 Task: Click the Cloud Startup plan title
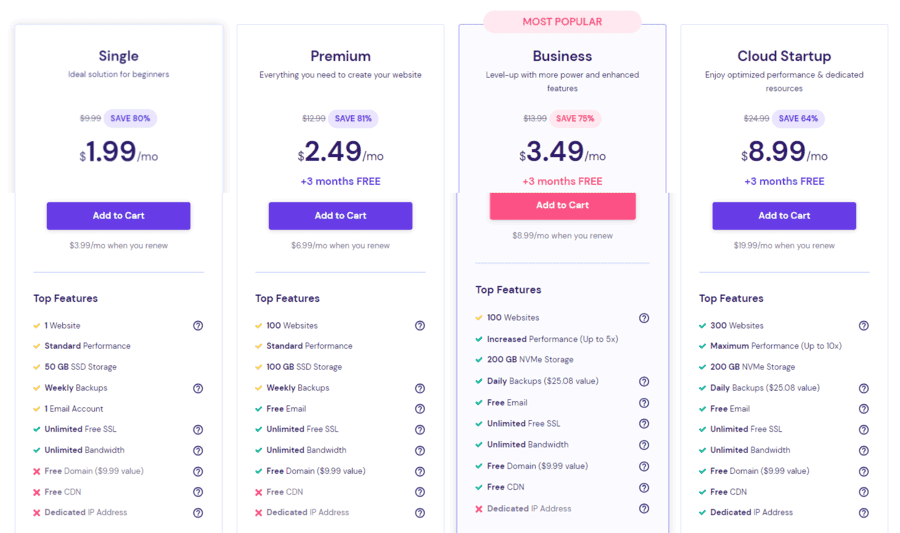point(784,56)
